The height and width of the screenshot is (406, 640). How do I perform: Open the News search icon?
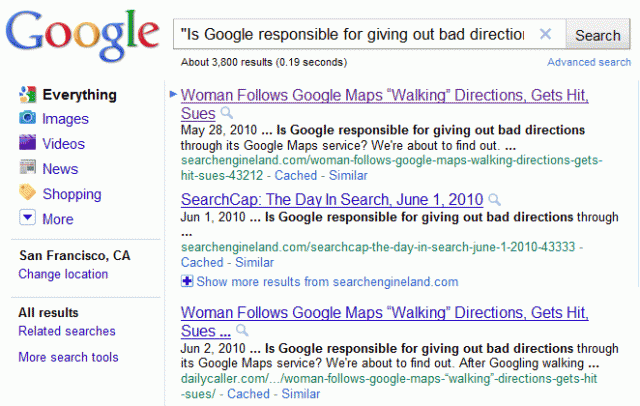coord(27,169)
